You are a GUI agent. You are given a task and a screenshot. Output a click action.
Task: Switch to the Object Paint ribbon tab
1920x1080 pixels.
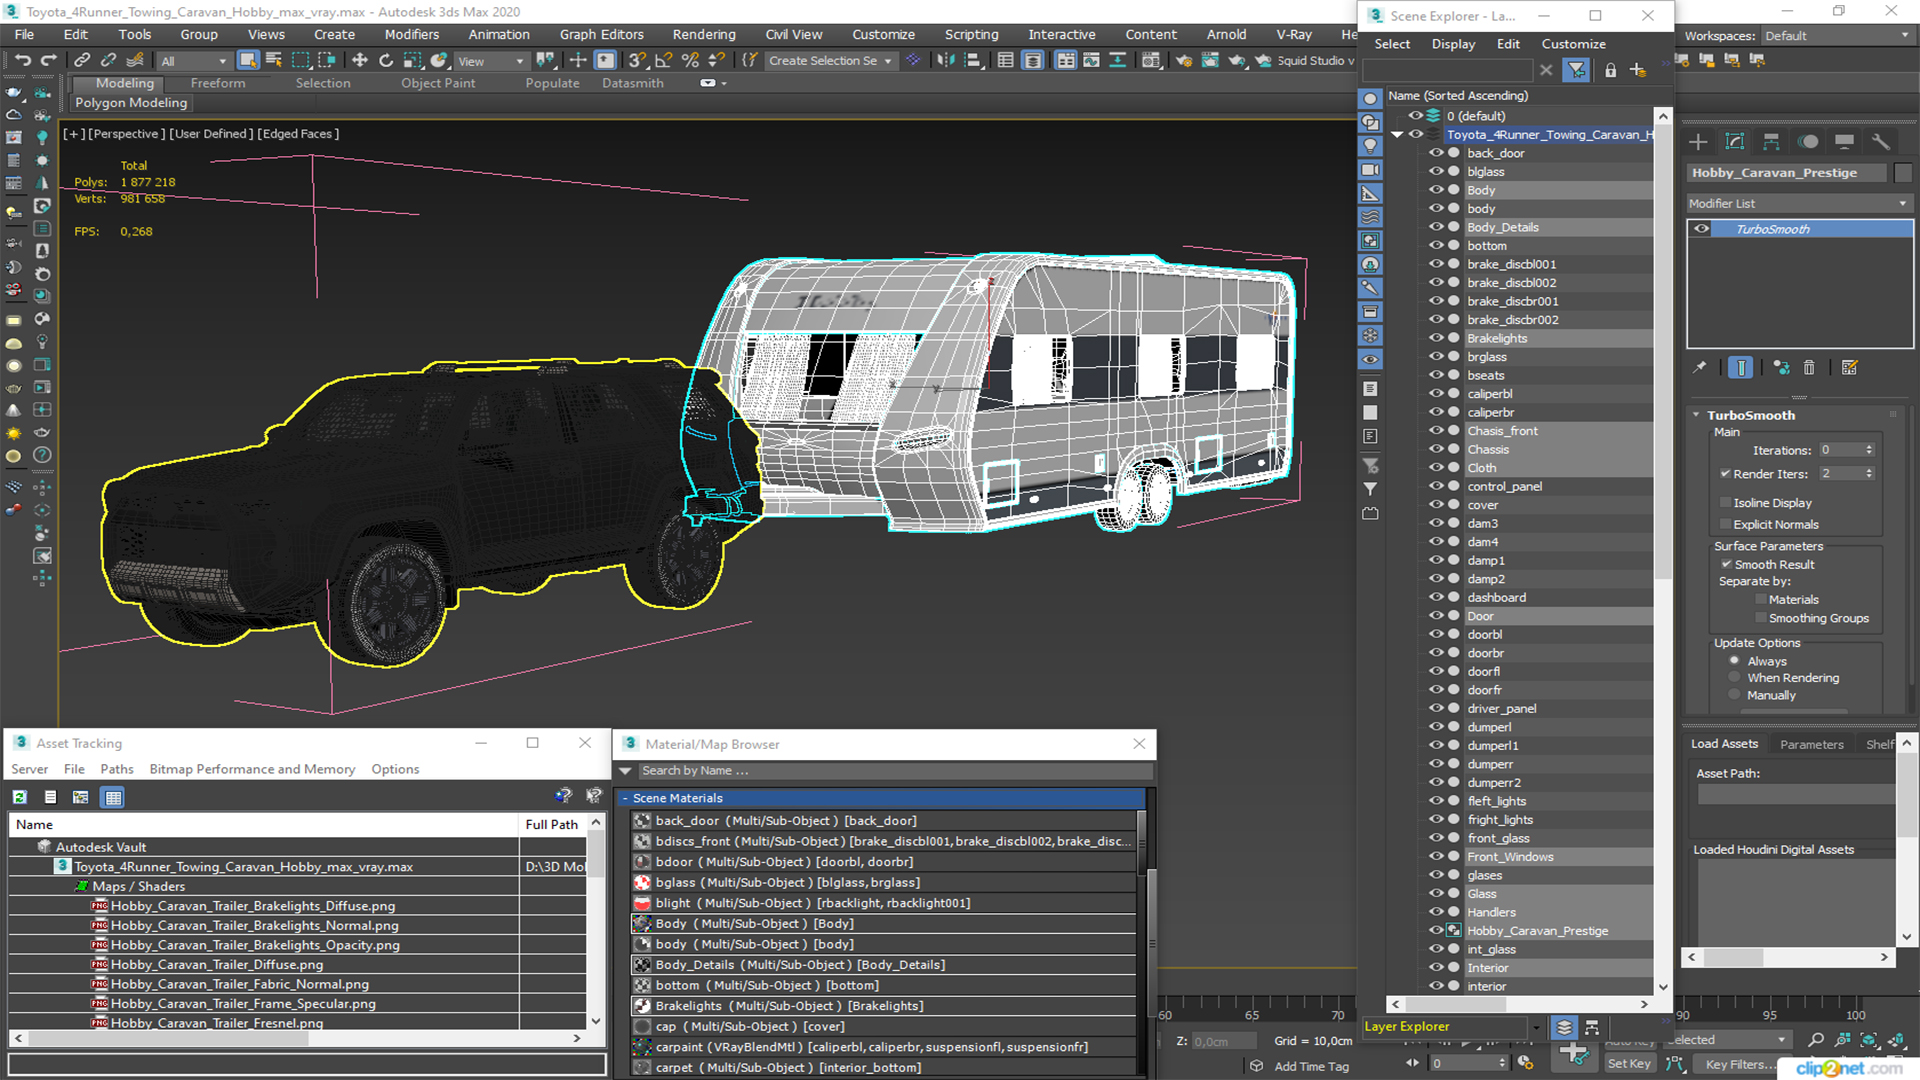click(x=438, y=83)
